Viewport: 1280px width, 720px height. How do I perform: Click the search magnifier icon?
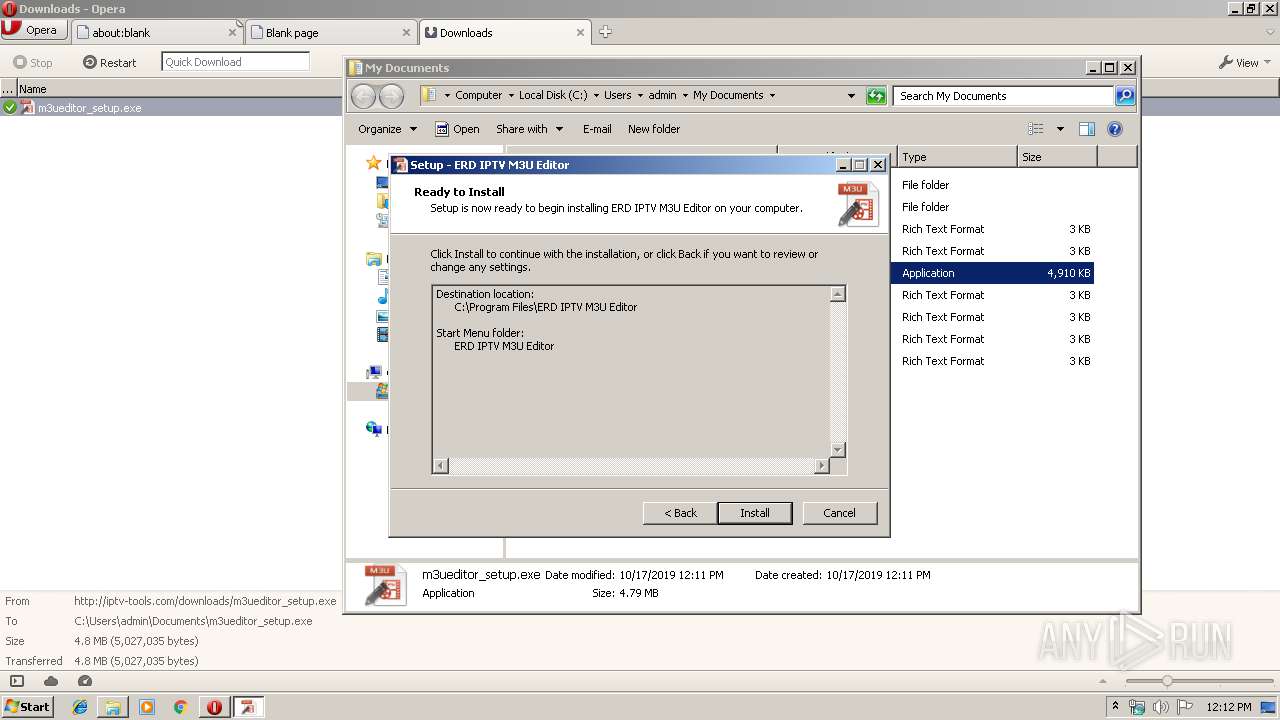pos(1125,96)
